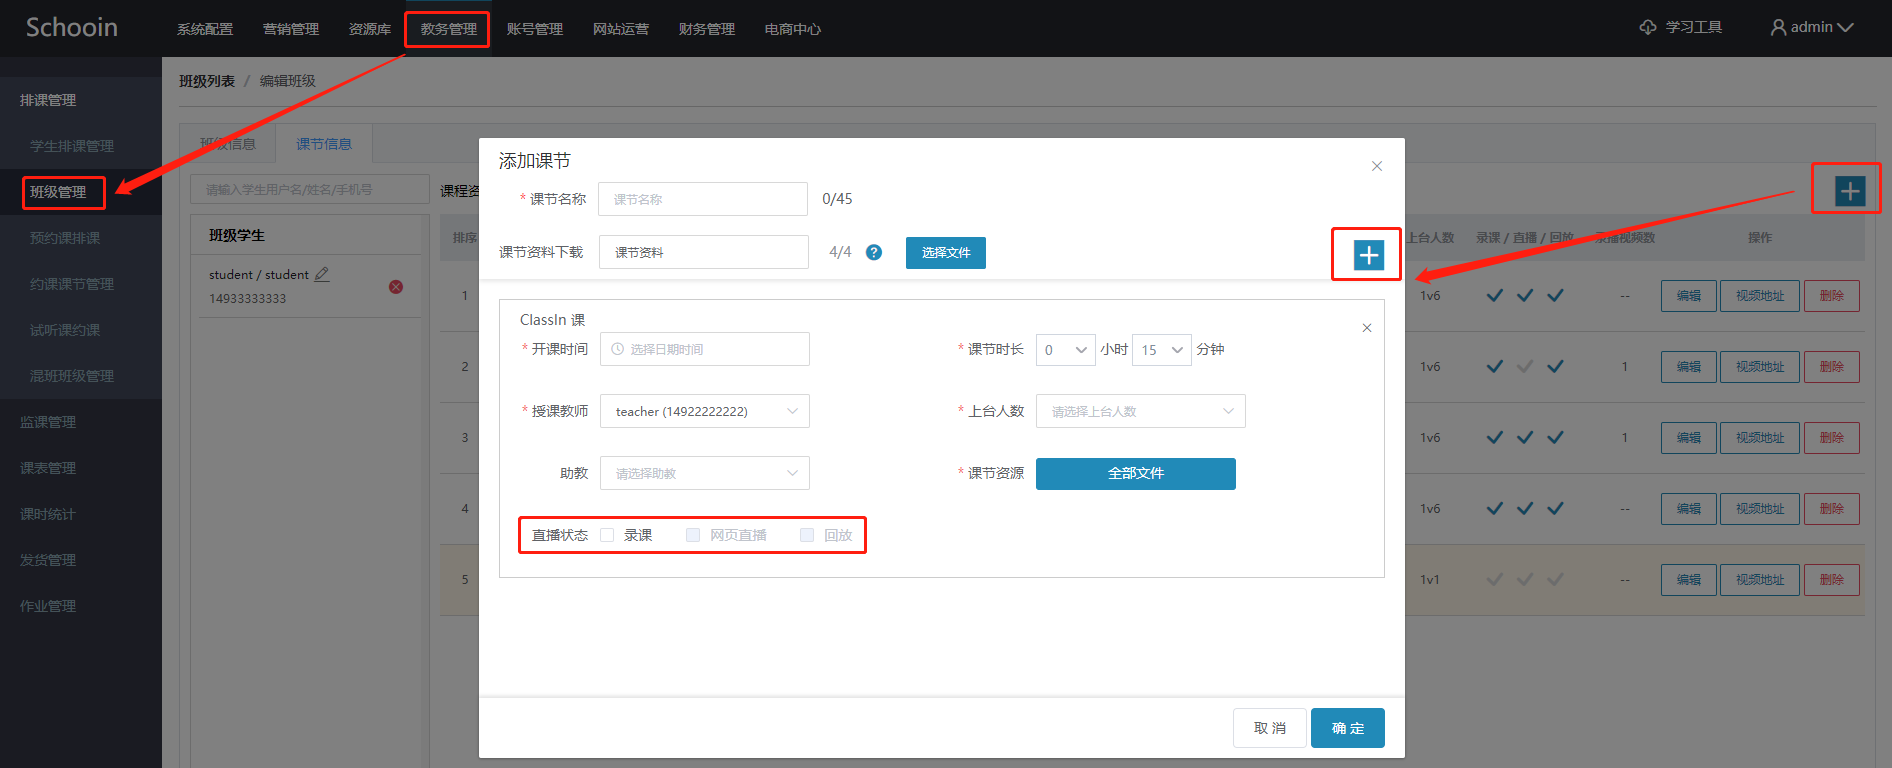Click the student phone number 14933333333

[247, 299]
